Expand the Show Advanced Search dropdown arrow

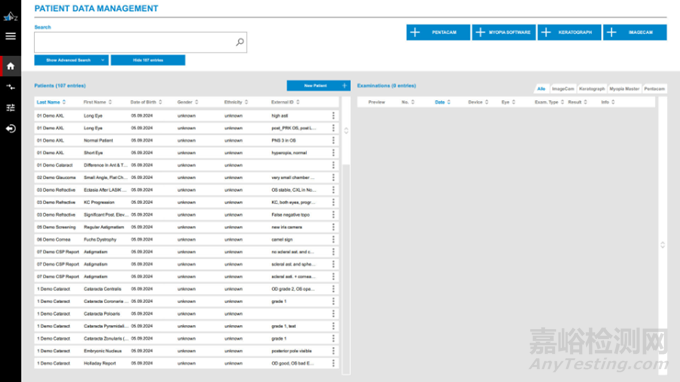click(x=103, y=60)
